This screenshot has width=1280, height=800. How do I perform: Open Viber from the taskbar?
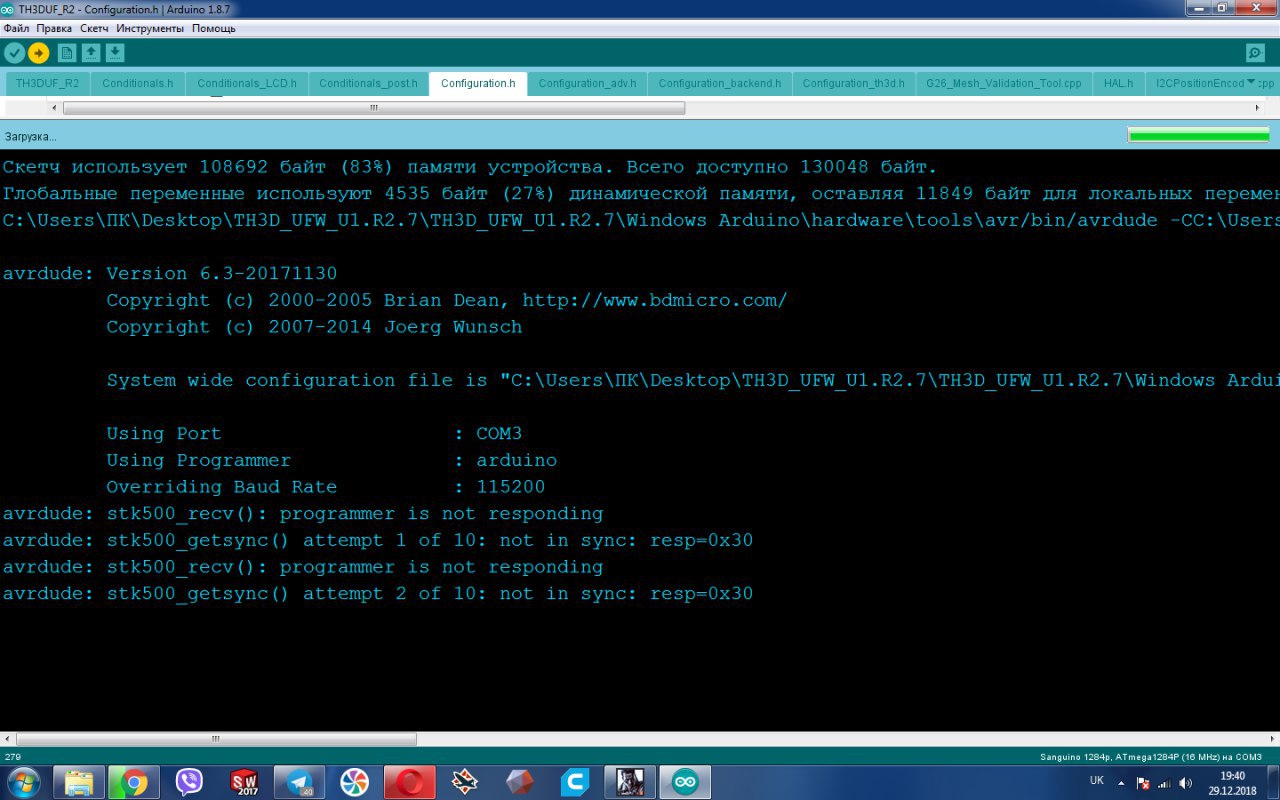tap(189, 782)
